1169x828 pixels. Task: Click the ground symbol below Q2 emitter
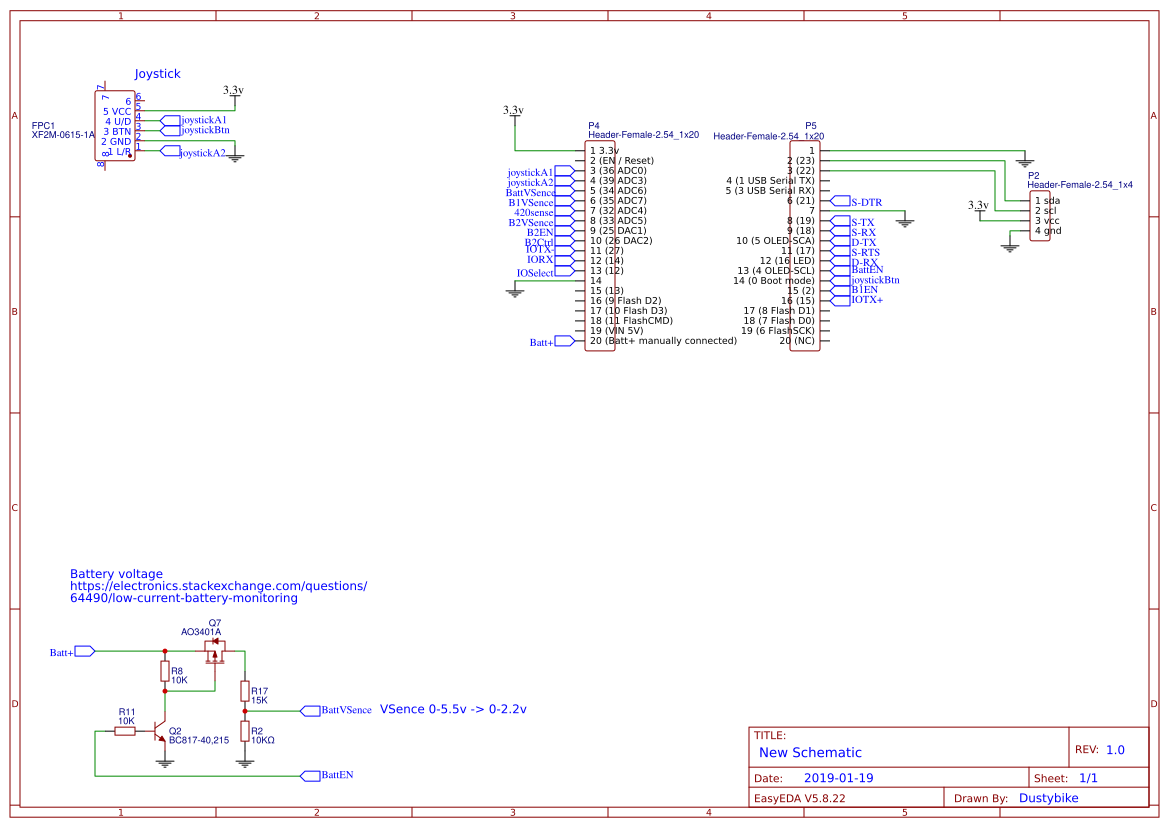pyautogui.click(x=165, y=763)
